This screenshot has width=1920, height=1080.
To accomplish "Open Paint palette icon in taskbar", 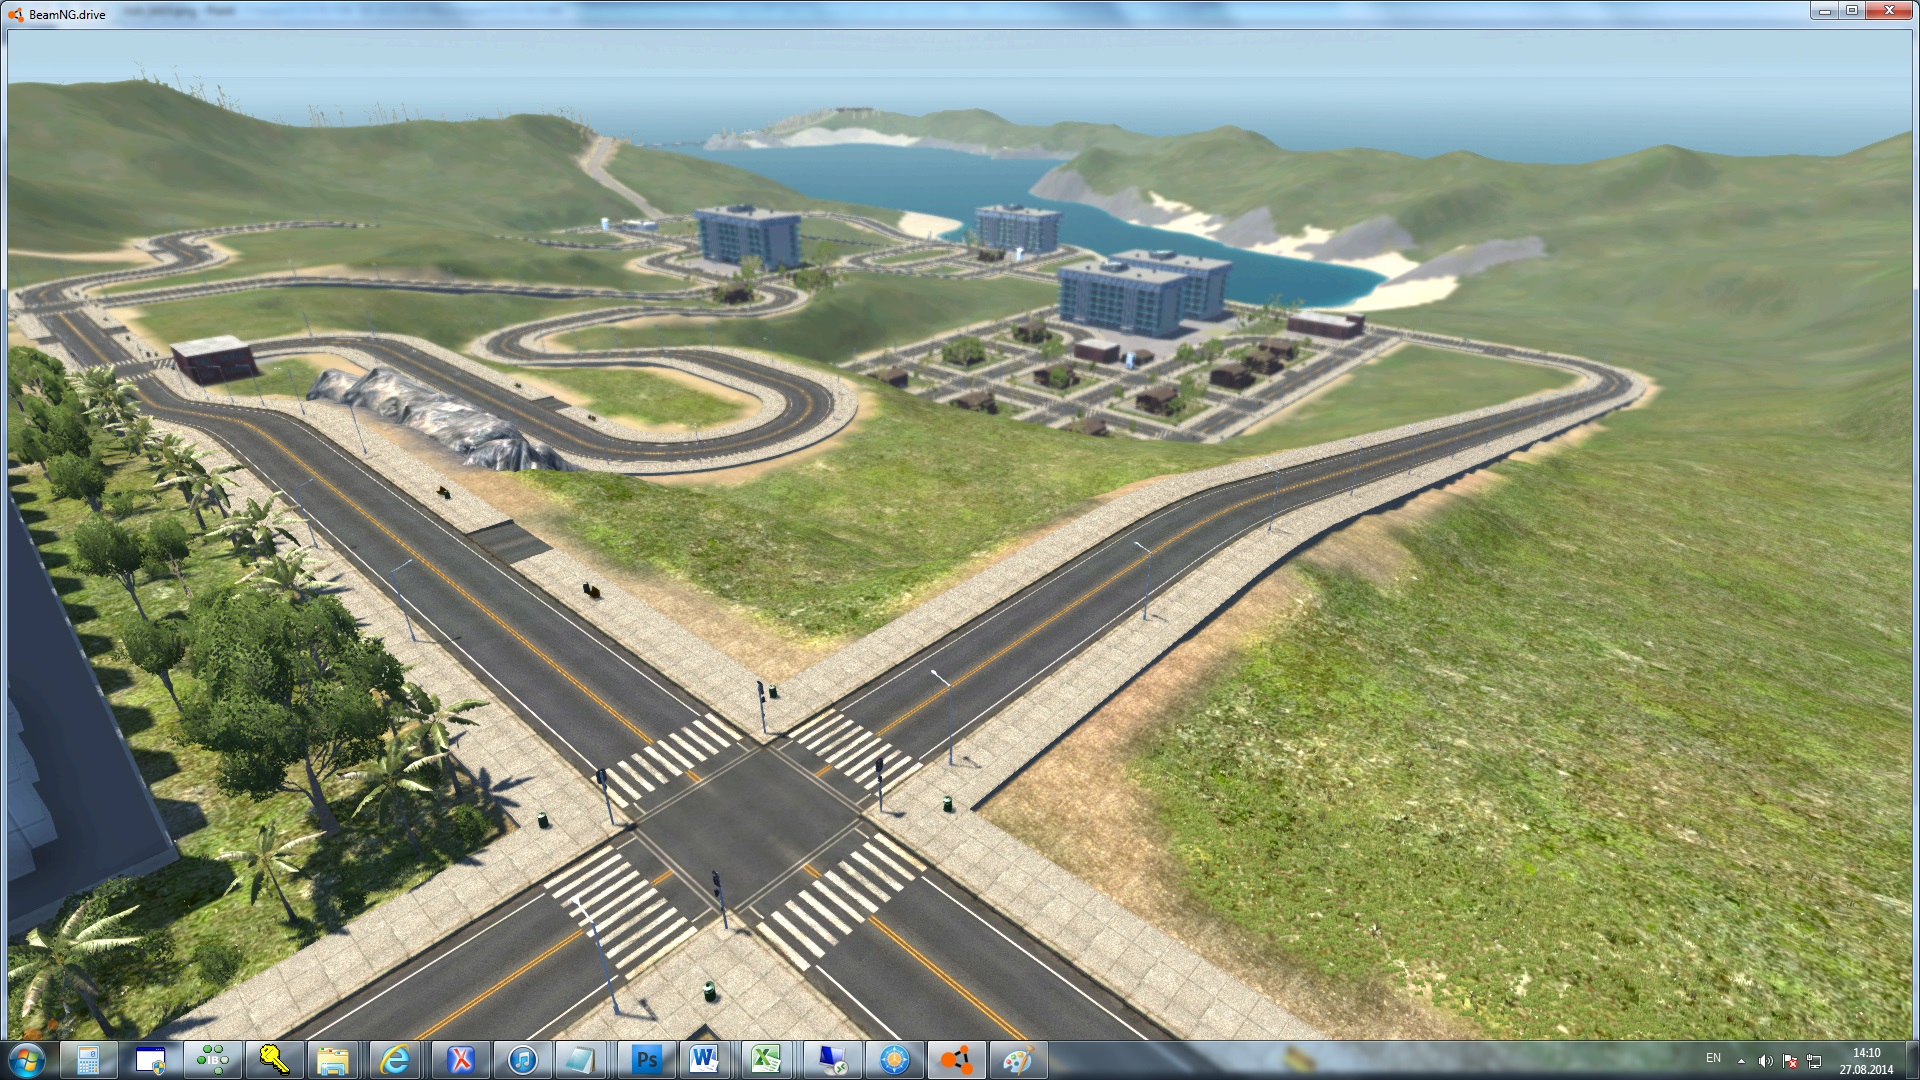I will [1017, 1060].
